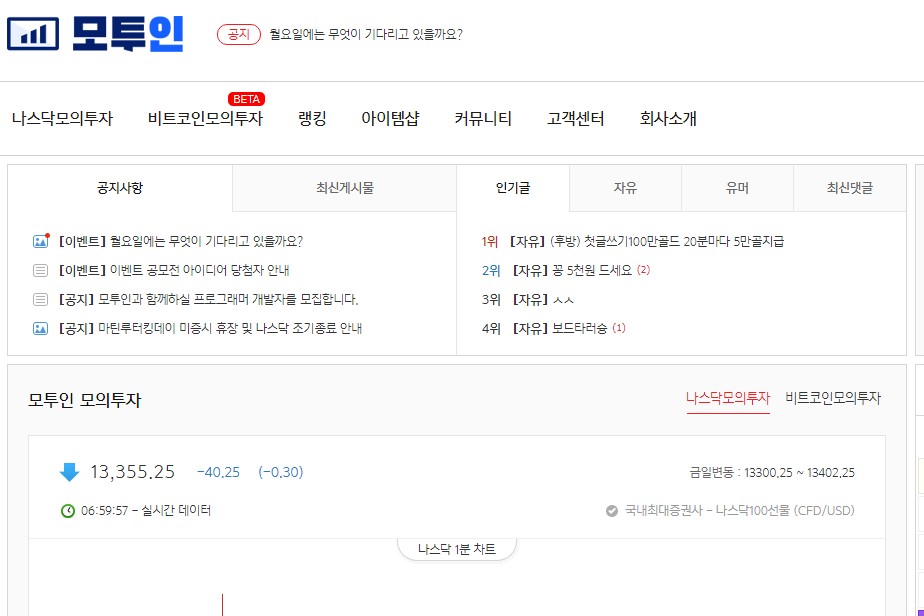924x616 pixels.
Task: Click document icon beside 프로그래머 개발자 모집 post
Action: 40,299
